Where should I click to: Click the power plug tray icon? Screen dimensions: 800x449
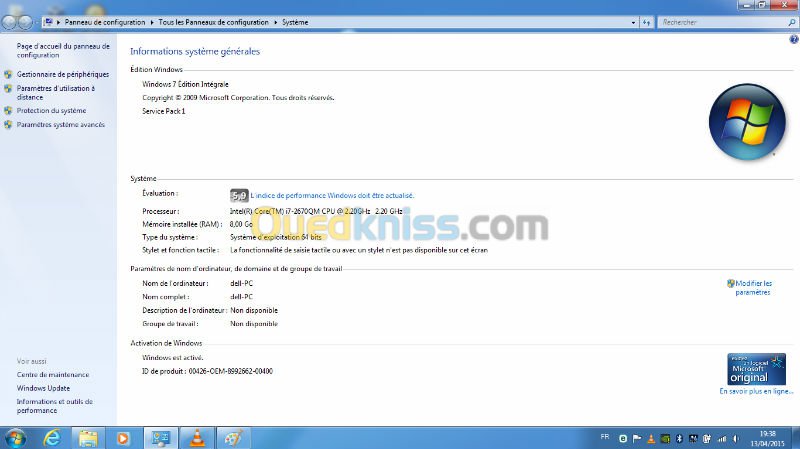[707, 438]
